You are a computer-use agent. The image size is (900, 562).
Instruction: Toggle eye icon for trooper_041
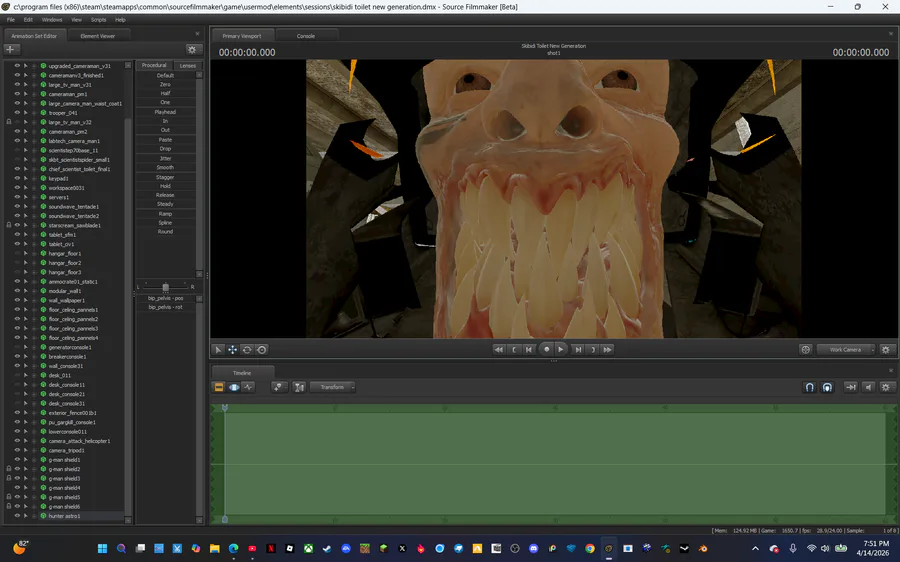pos(17,113)
